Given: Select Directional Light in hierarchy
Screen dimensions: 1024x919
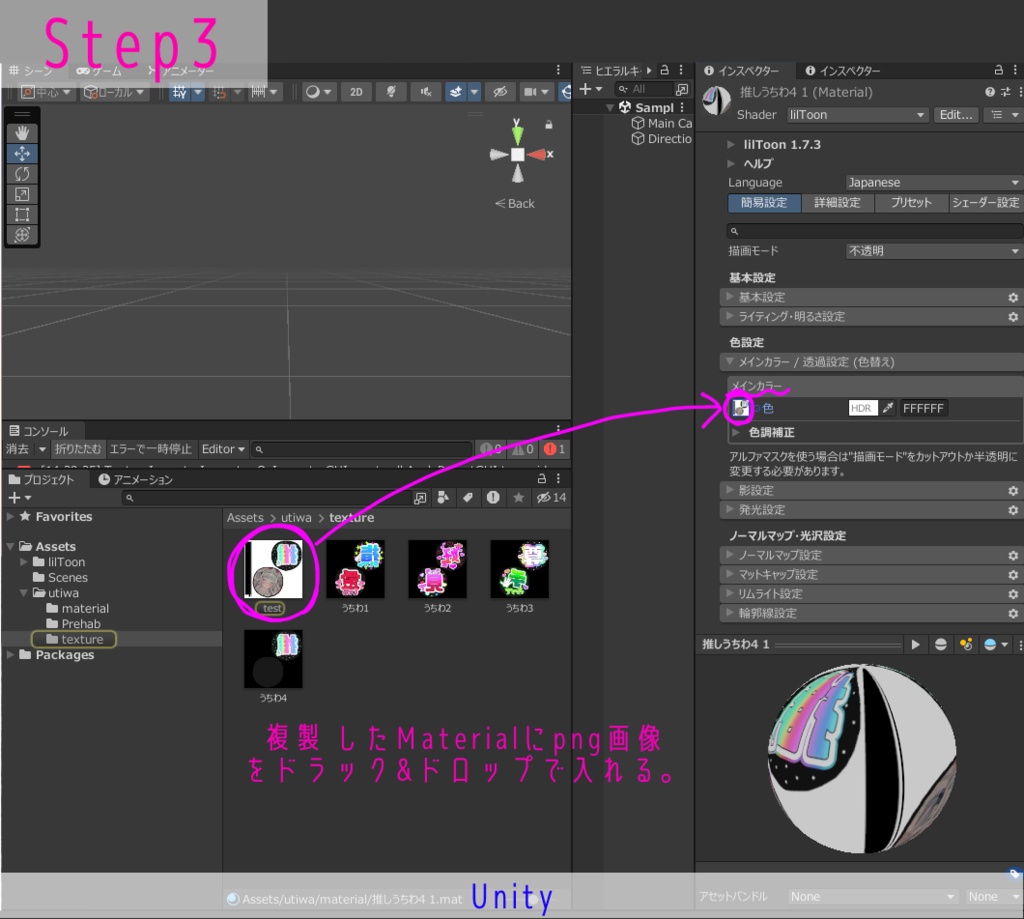Looking at the screenshot, I should (662, 138).
